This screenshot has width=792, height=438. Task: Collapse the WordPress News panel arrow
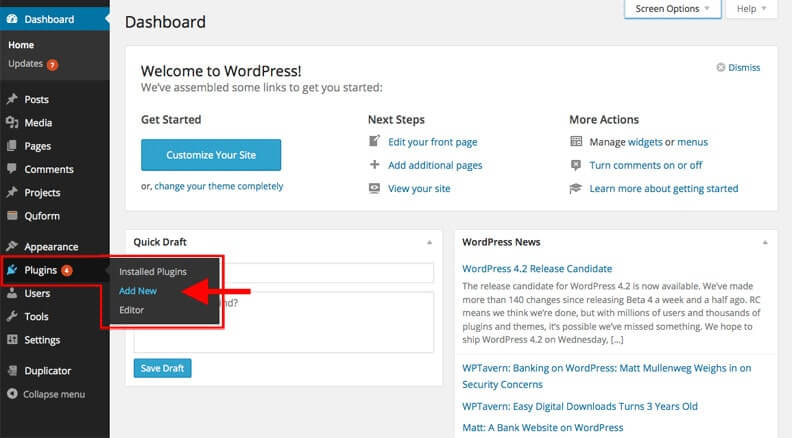coord(765,242)
